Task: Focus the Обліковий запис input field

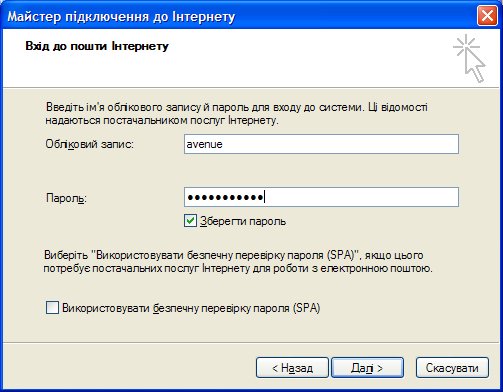Action: 321,144
